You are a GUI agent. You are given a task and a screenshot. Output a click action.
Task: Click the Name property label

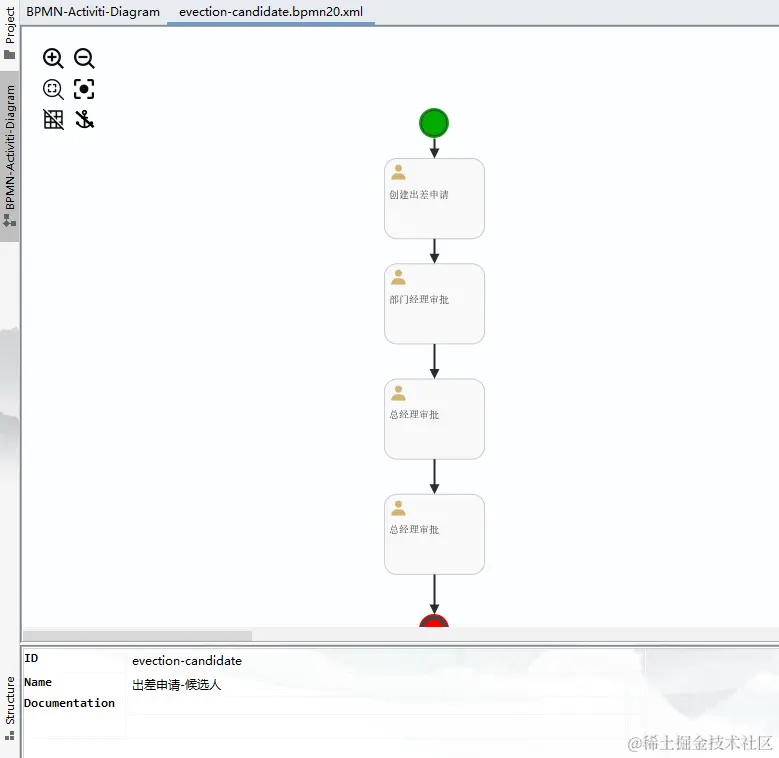[38, 682]
